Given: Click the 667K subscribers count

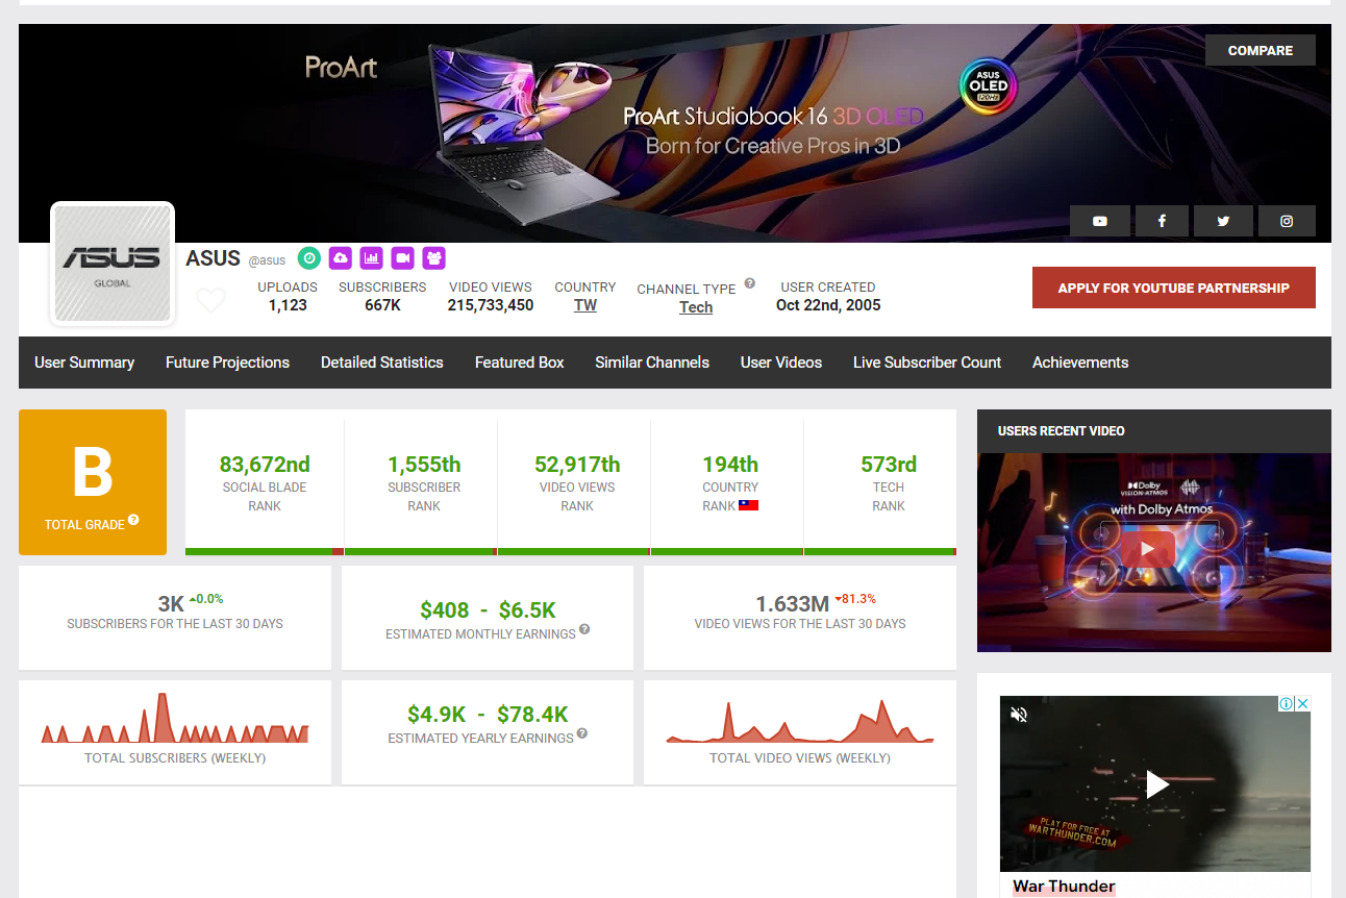Looking at the screenshot, I should click(x=382, y=305).
